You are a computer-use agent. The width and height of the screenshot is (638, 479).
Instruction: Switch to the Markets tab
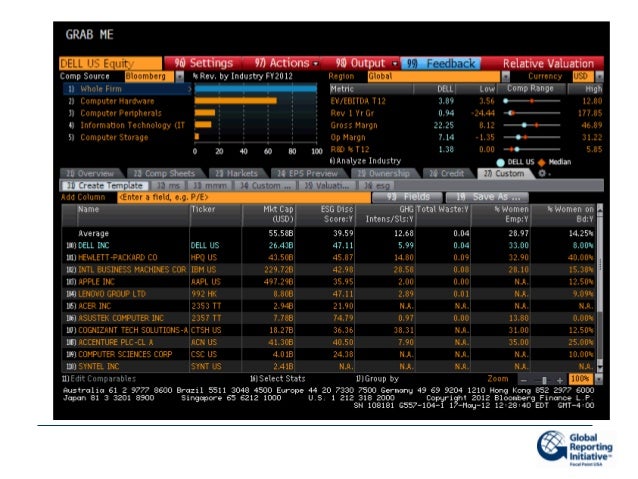(x=237, y=173)
